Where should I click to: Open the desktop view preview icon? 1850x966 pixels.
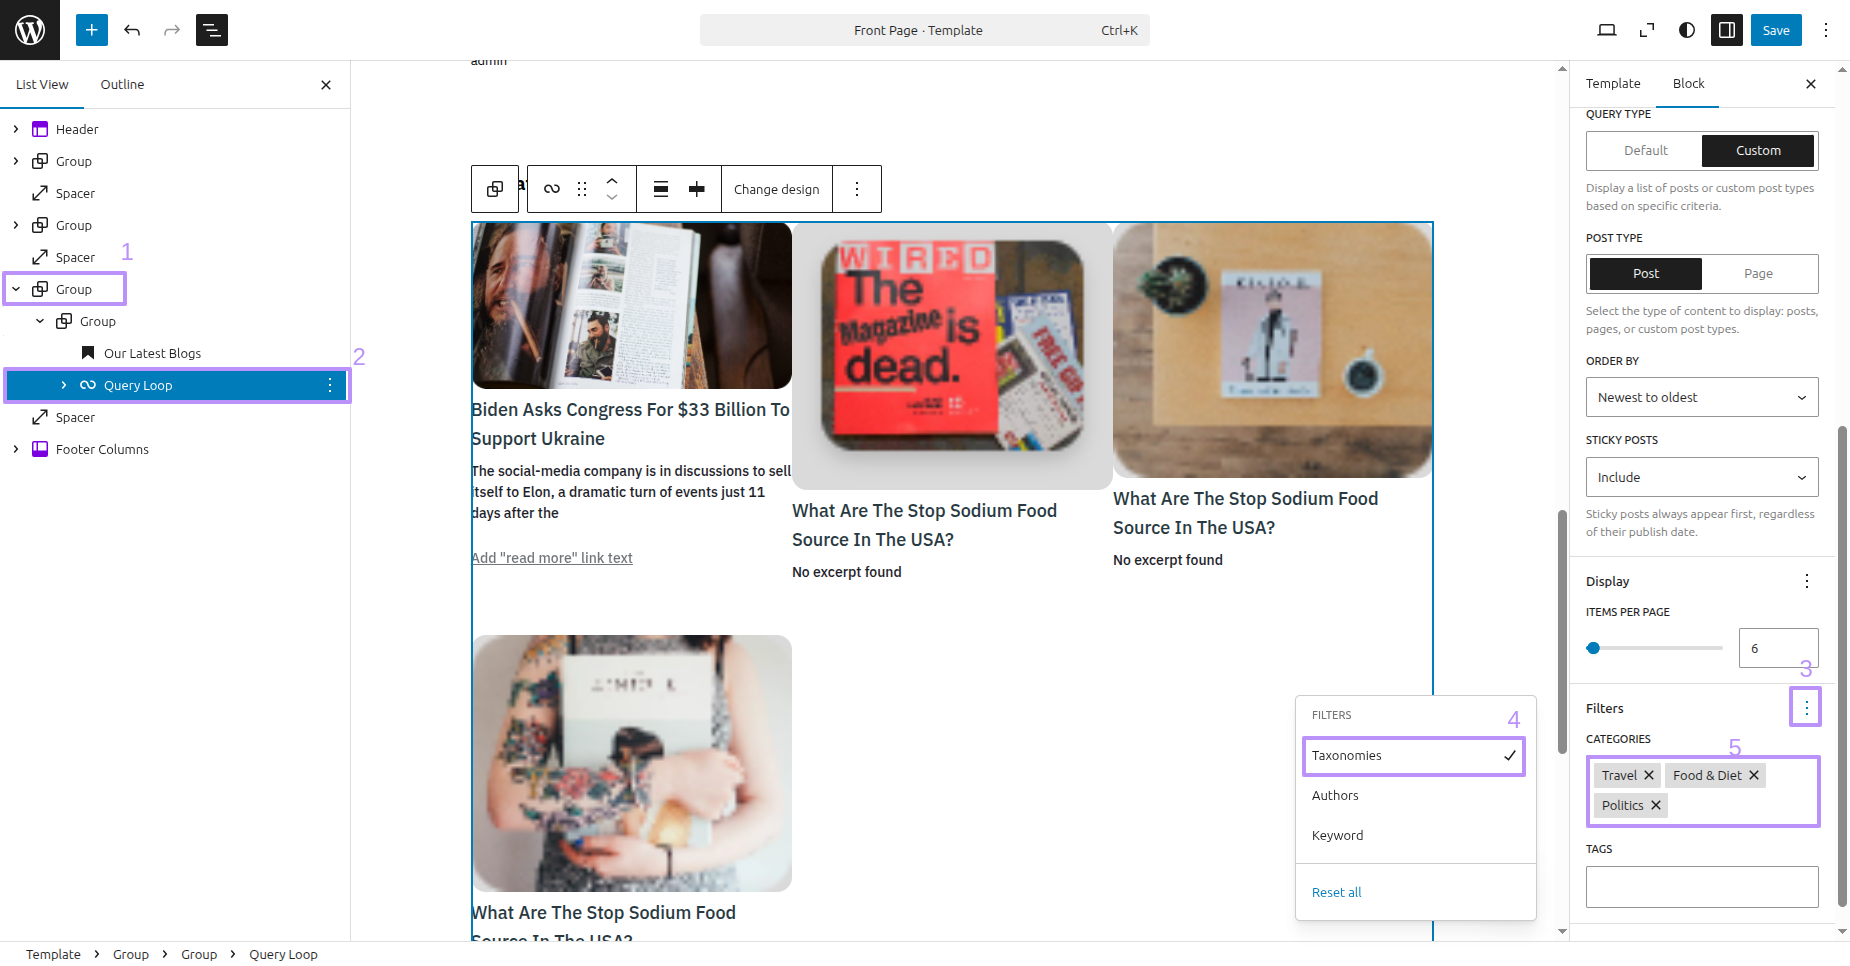(1607, 30)
